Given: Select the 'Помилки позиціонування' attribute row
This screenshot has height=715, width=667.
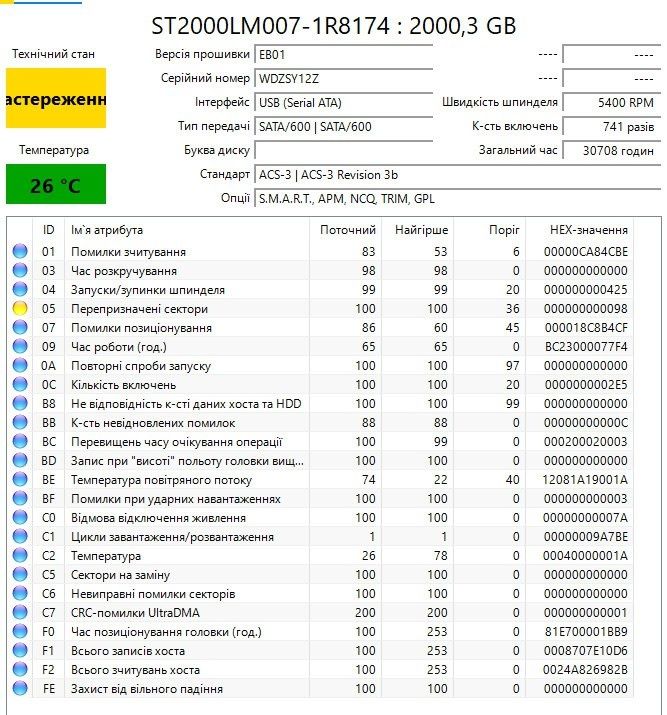Looking at the screenshot, I should point(320,327).
